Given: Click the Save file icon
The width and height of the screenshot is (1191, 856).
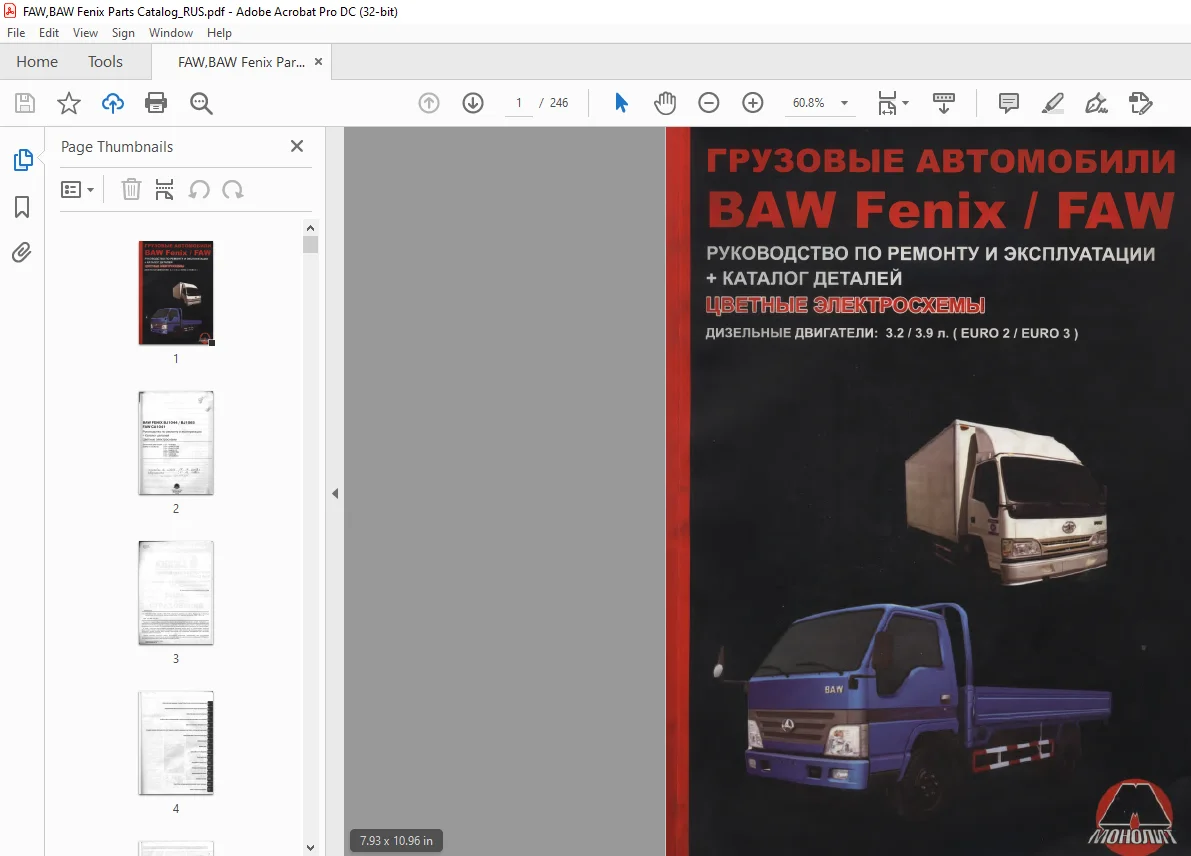Looking at the screenshot, I should pos(25,103).
